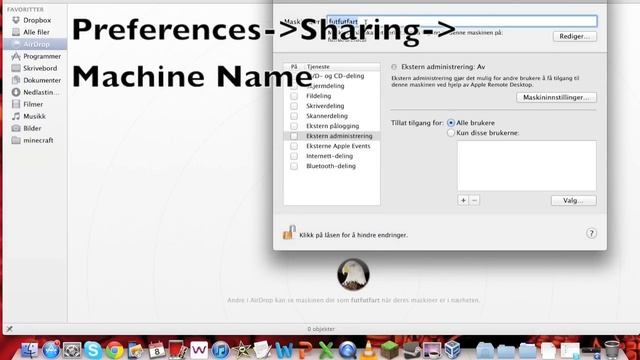Enable the Fildeling checkbox
Image resolution: width=640 pixels, height=360 pixels.
coord(294,96)
